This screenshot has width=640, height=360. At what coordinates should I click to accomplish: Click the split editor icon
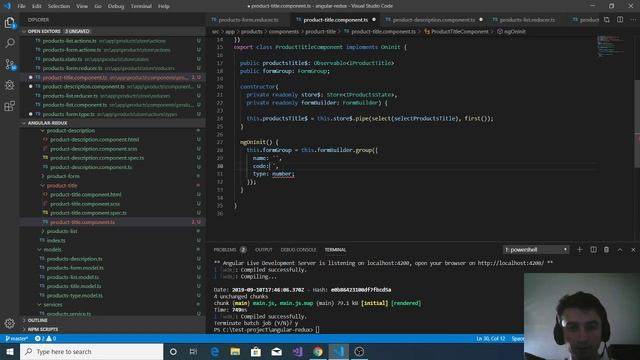pyautogui.click(x=620, y=20)
